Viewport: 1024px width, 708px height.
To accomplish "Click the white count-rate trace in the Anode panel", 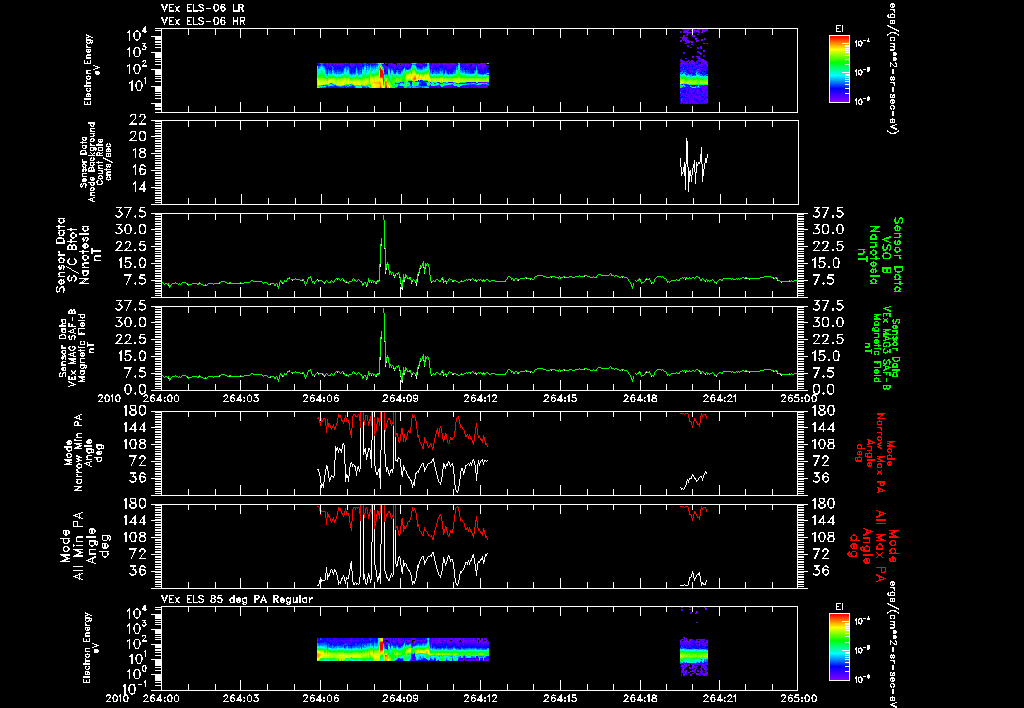I will point(694,165).
